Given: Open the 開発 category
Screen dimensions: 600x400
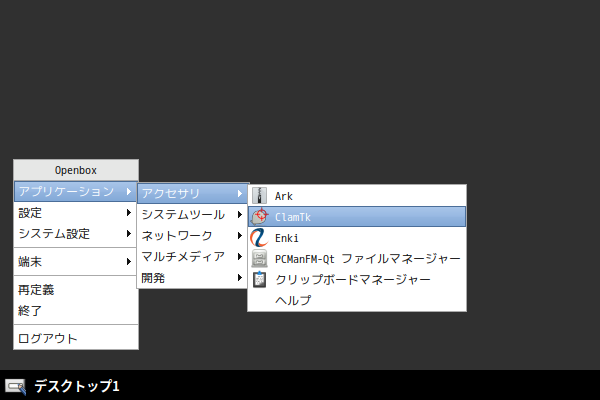Looking at the screenshot, I should click(x=192, y=278).
